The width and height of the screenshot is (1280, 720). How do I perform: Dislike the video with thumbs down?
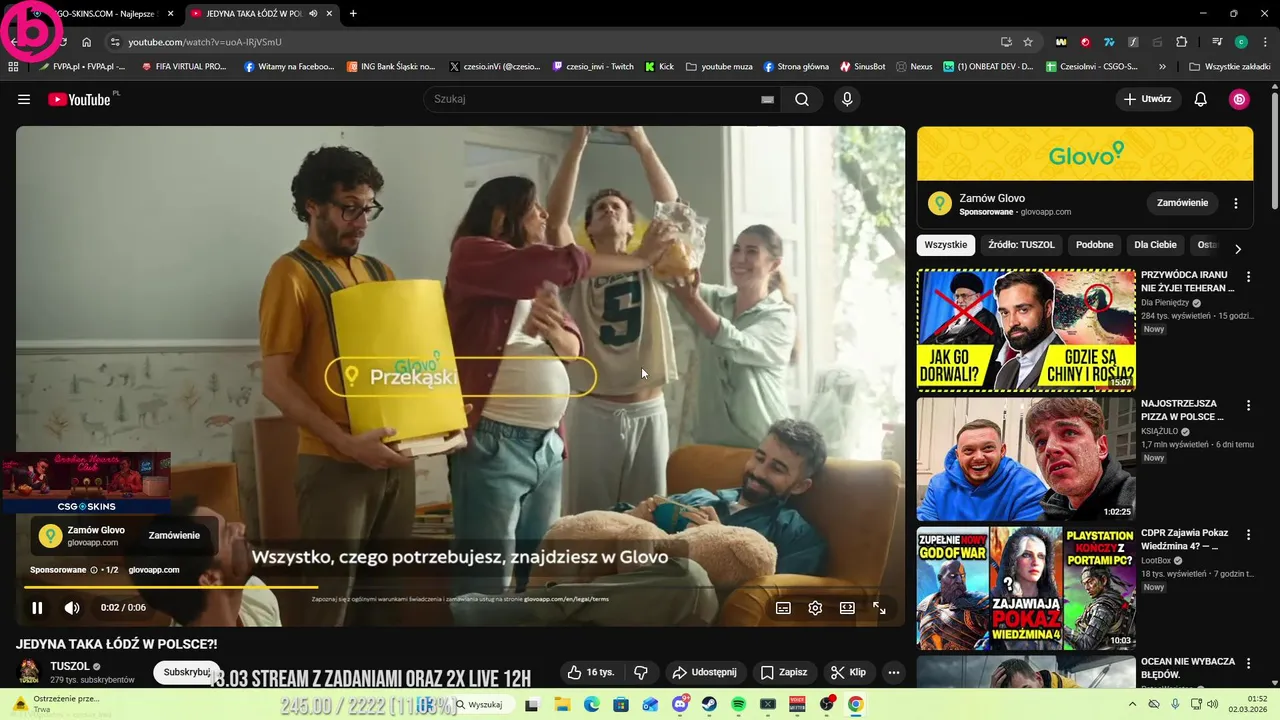click(x=641, y=672)
